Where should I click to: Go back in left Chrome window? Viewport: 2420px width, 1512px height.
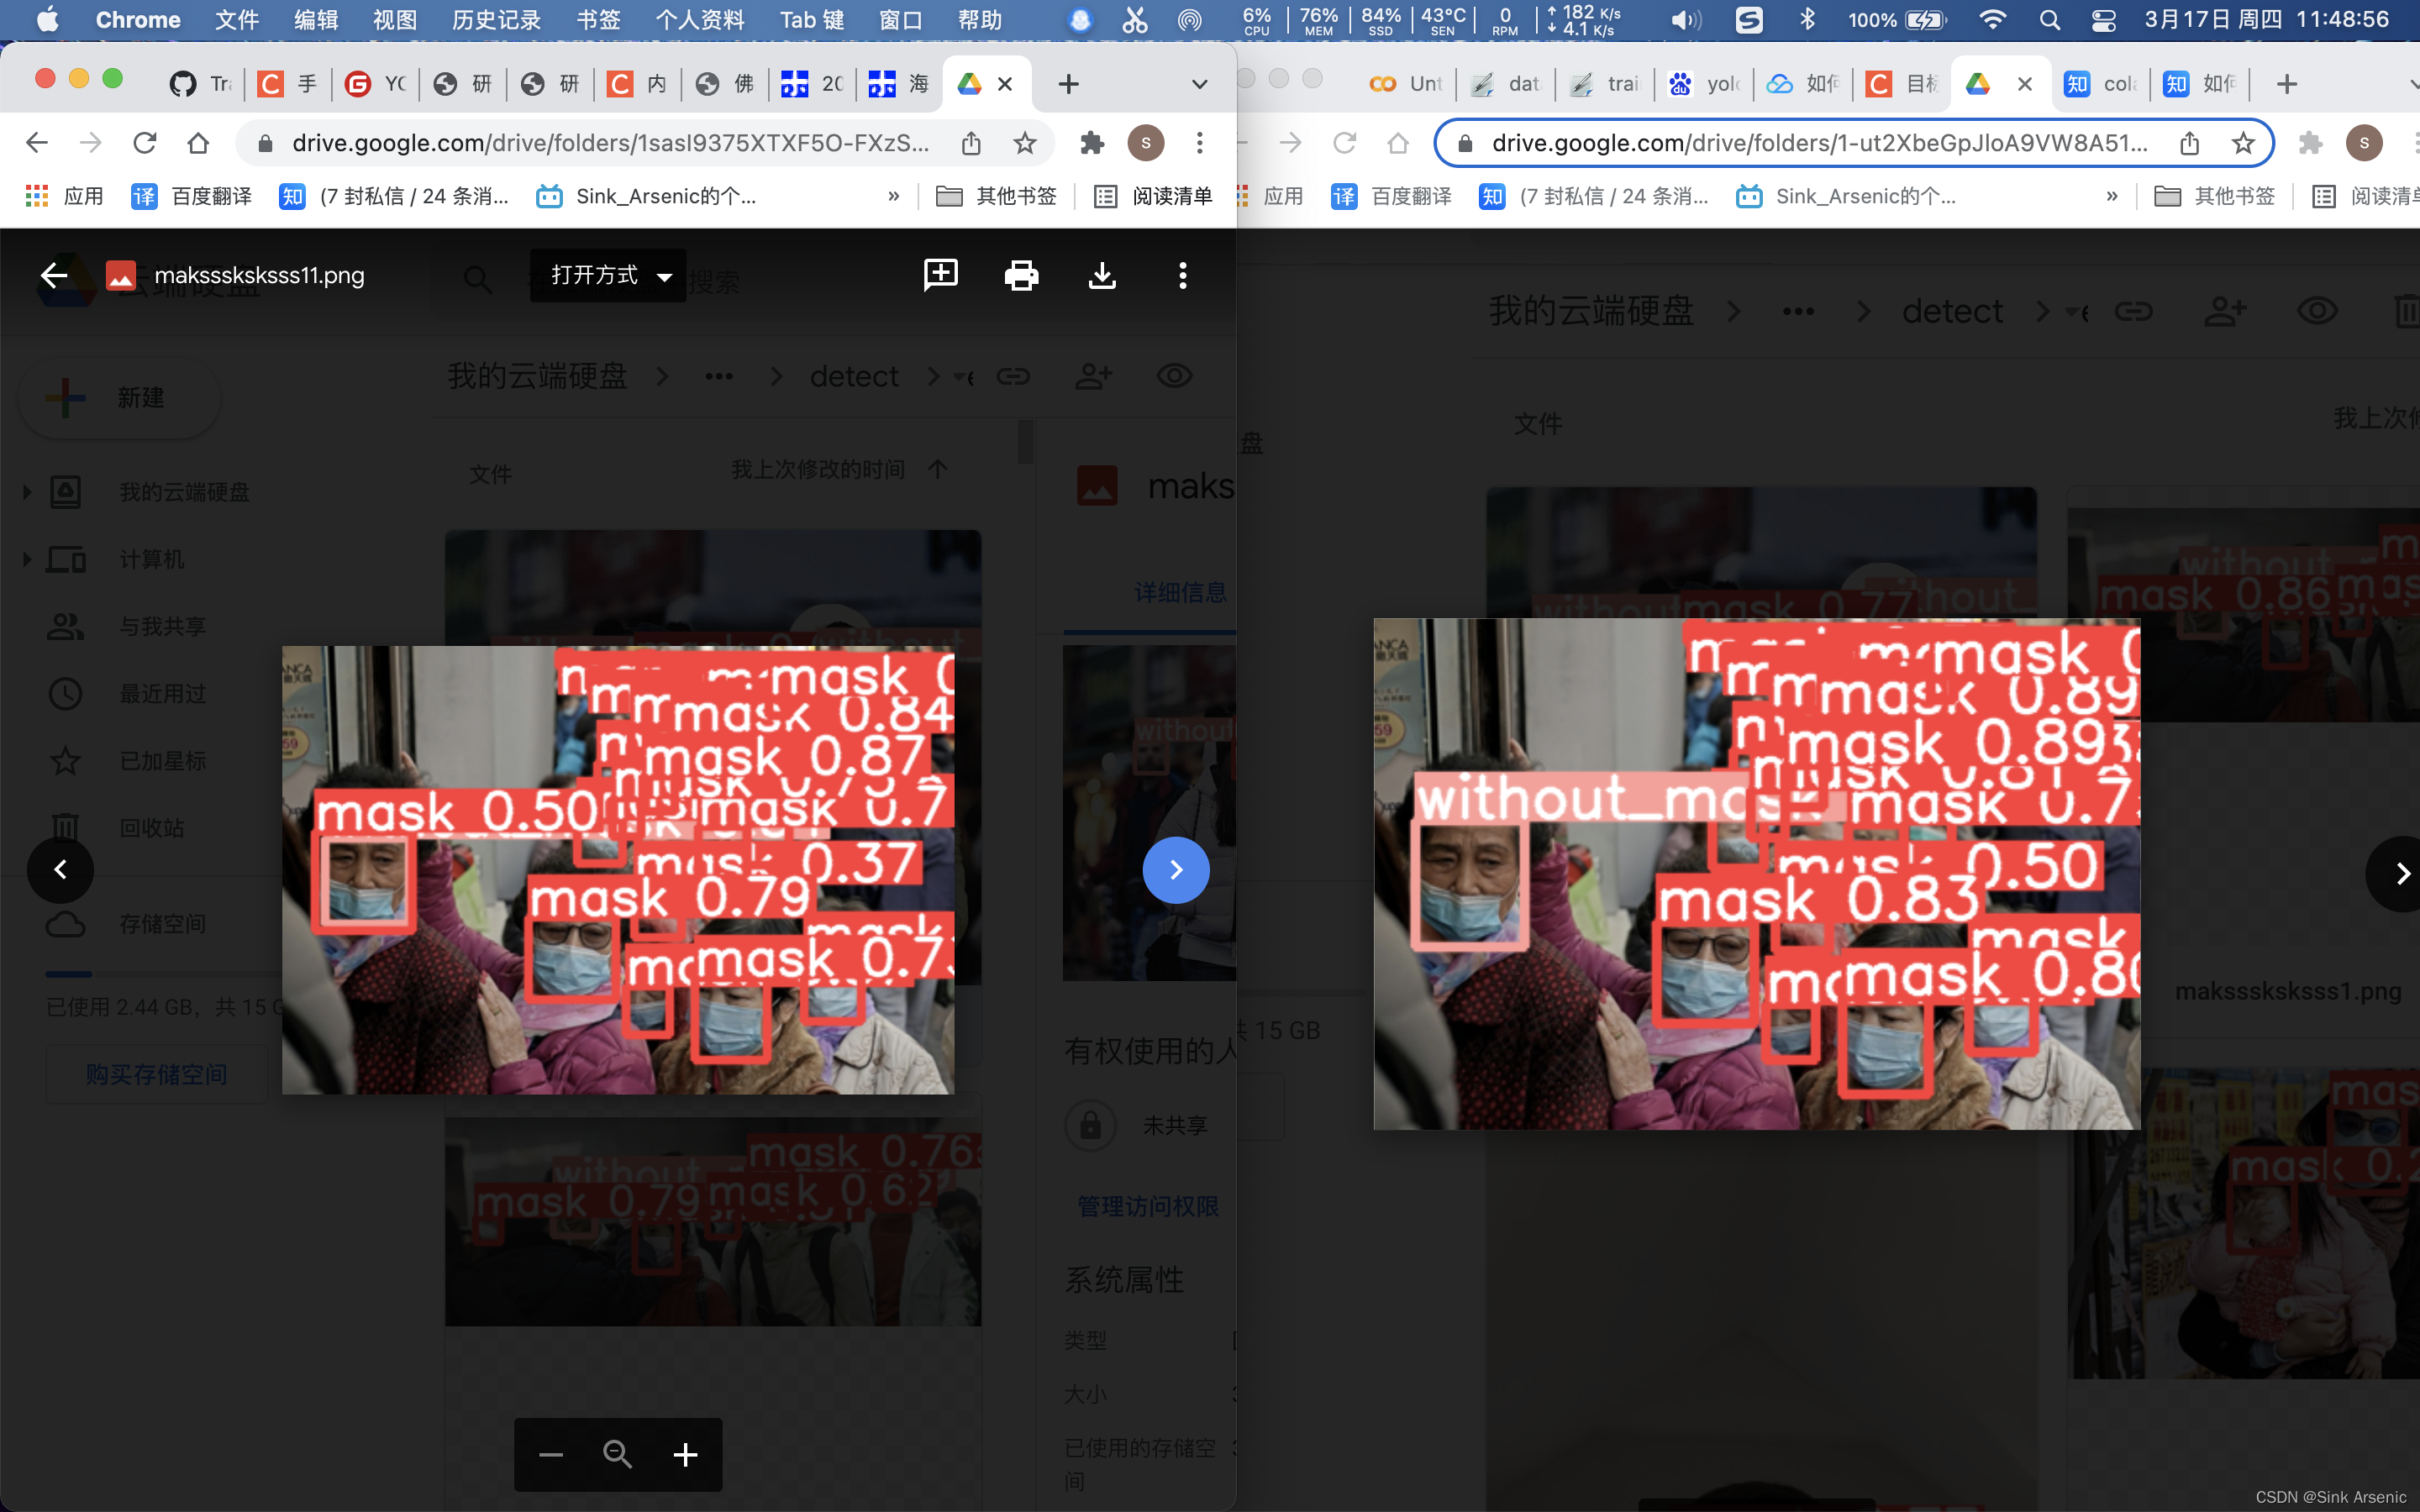37,143
